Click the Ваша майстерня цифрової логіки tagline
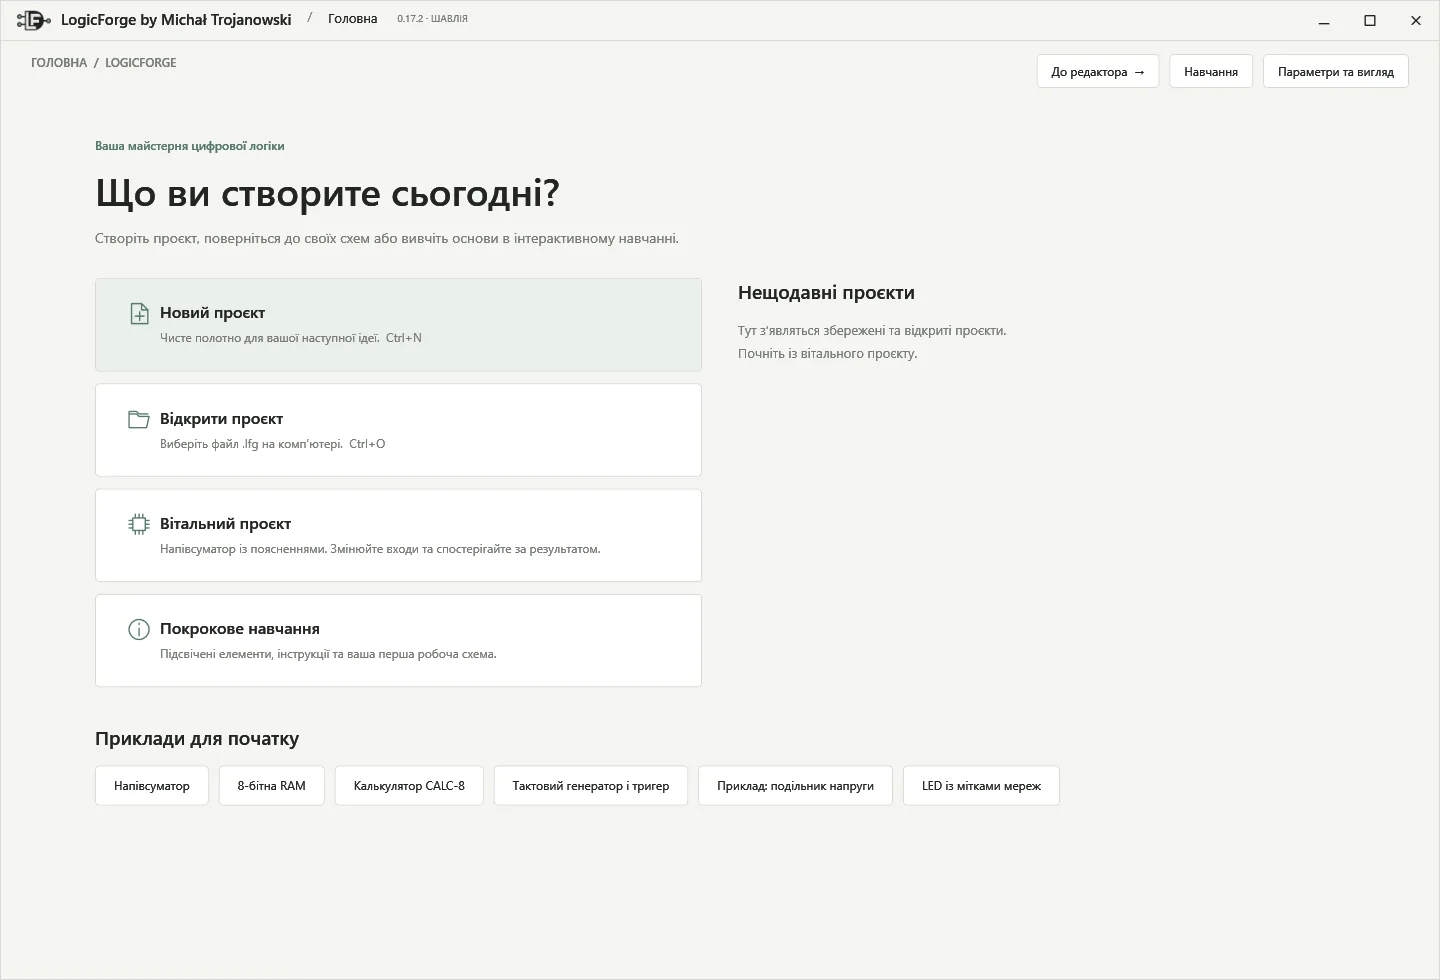 pyautogui.click(x=190, y=146)
